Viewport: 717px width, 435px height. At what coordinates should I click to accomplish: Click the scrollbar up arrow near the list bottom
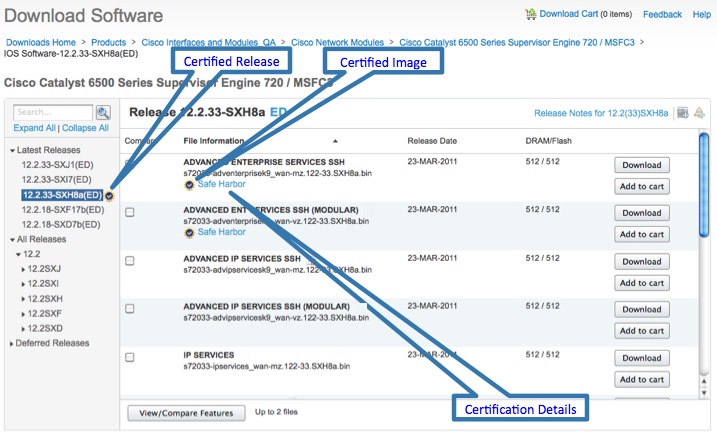click(704, 381)
